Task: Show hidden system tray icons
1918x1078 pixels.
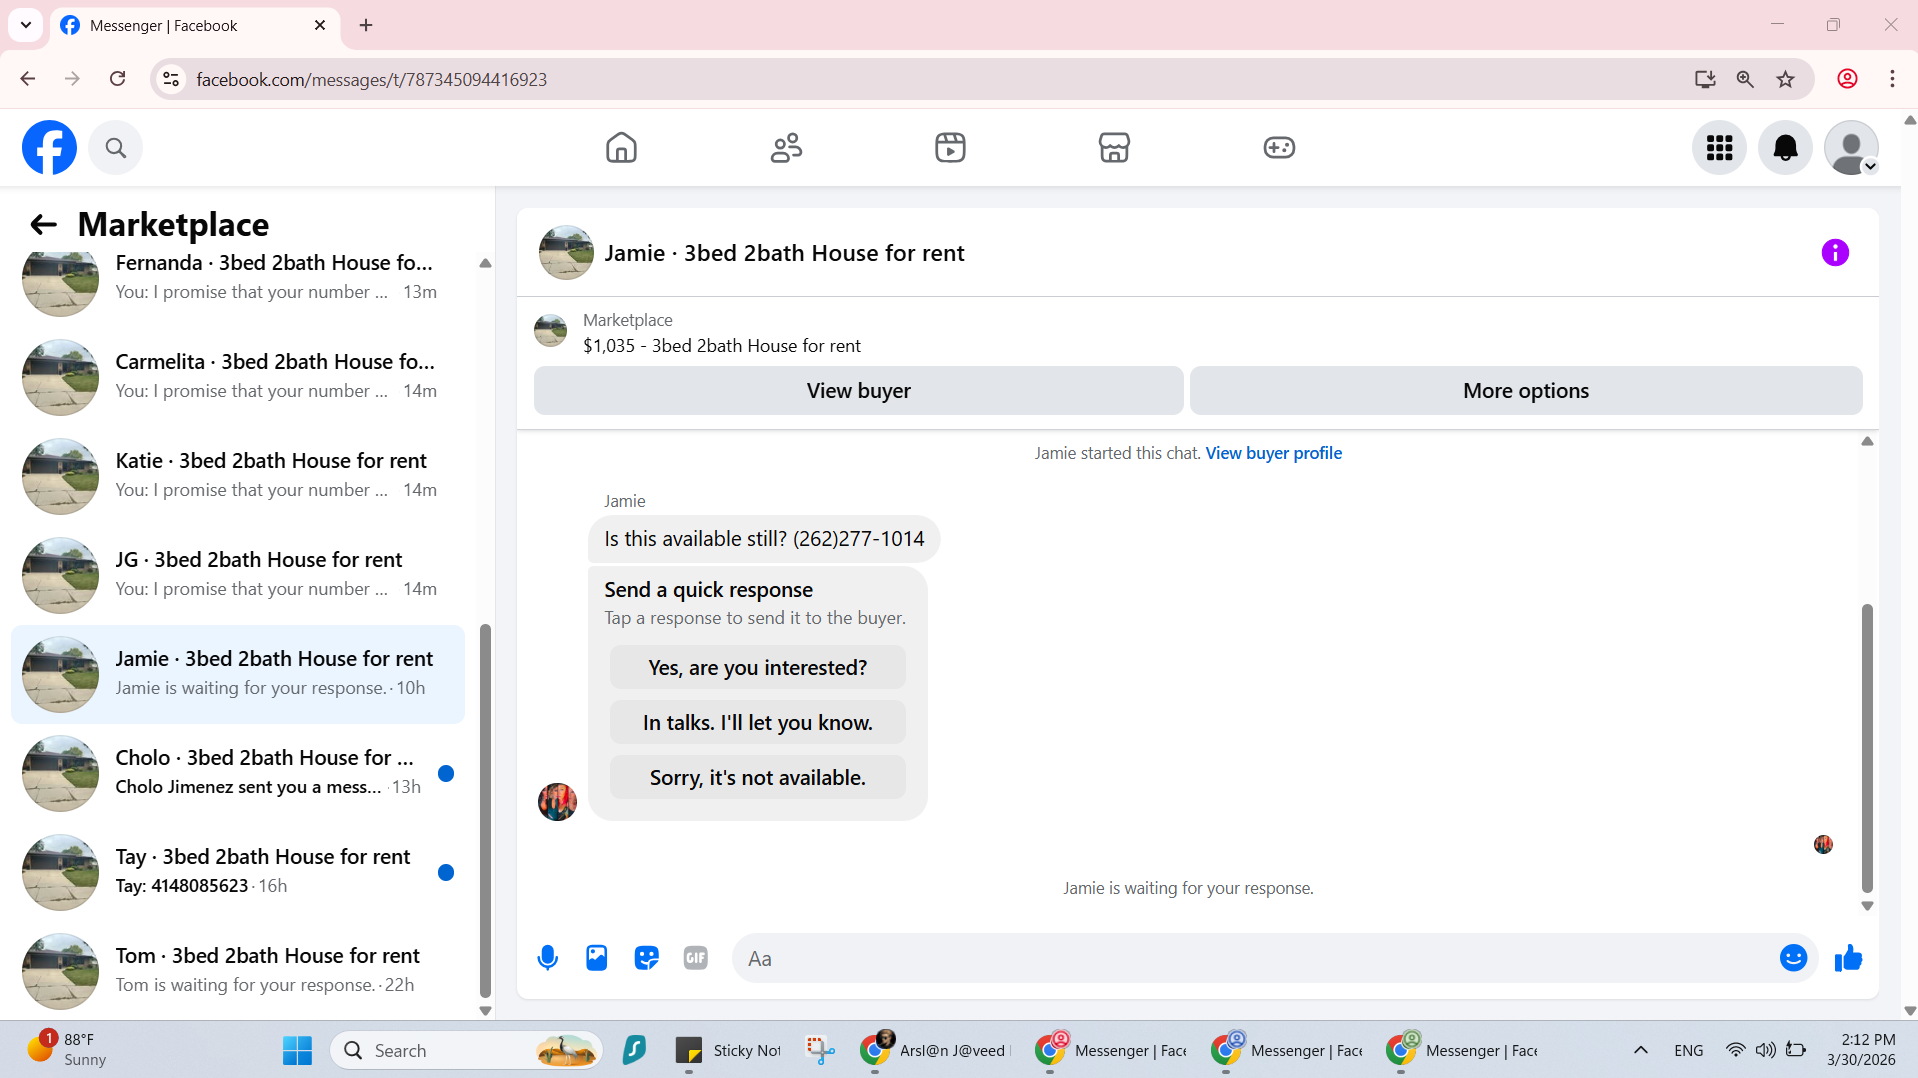Action: point(1640,1050)
